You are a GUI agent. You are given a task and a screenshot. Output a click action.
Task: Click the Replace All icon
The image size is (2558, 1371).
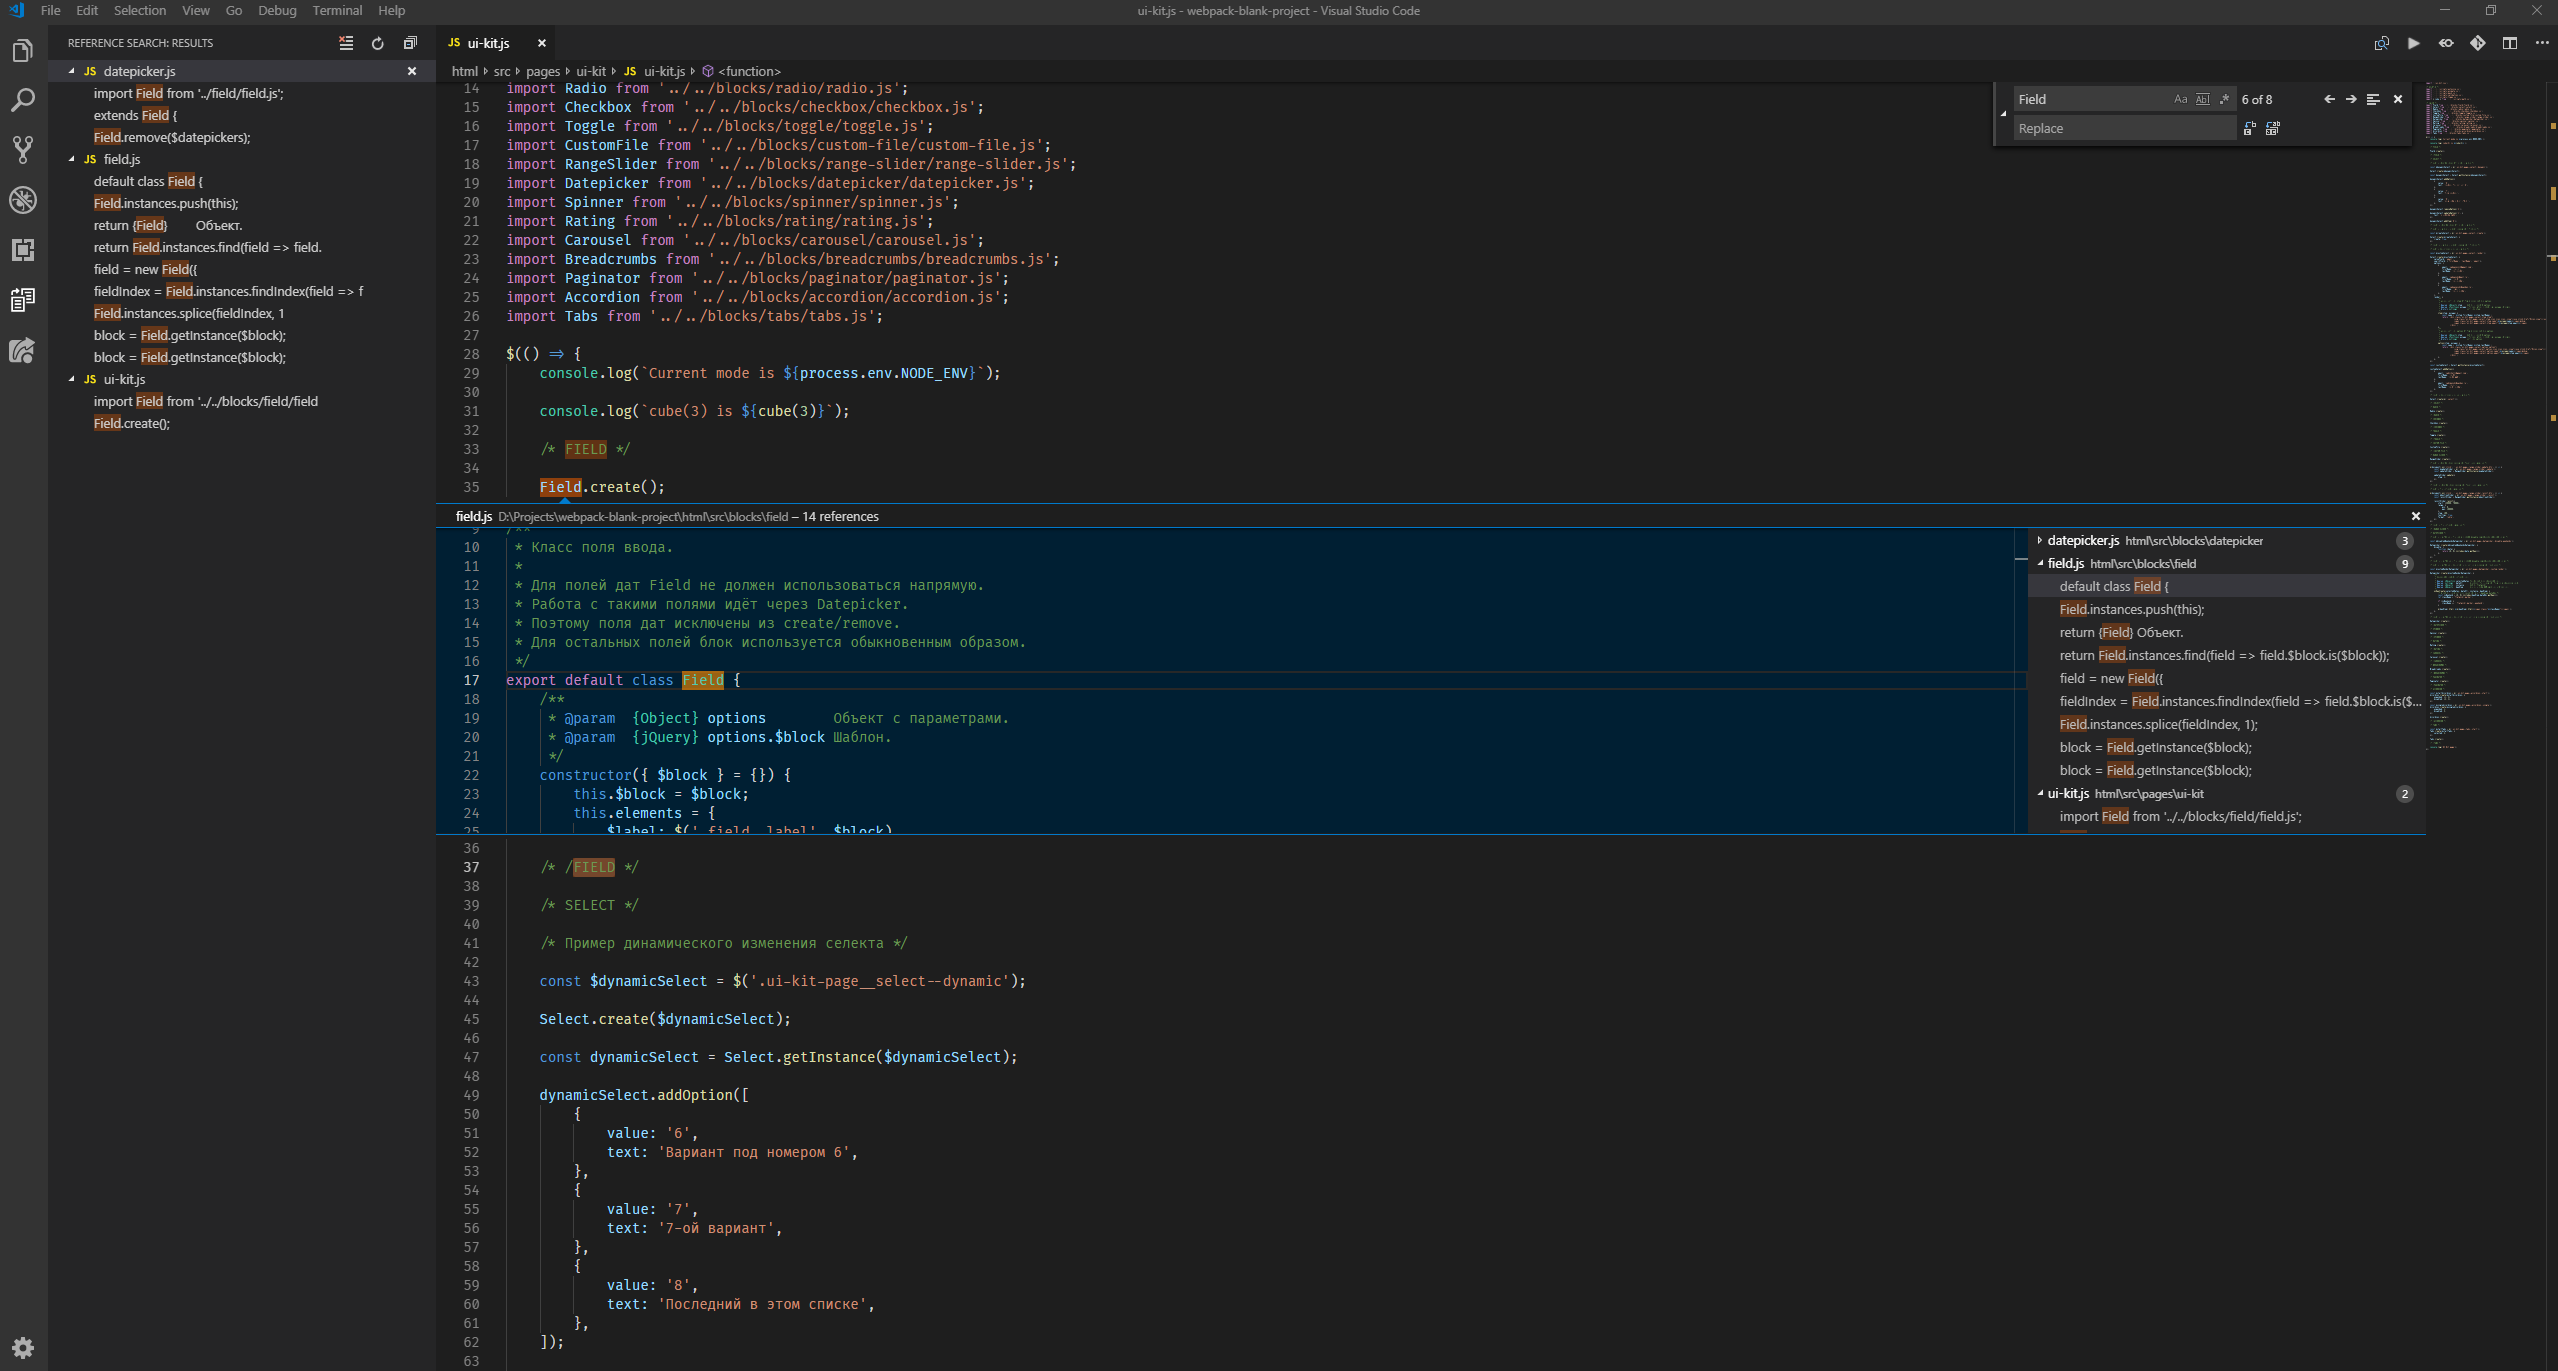tap(2272, 128)
